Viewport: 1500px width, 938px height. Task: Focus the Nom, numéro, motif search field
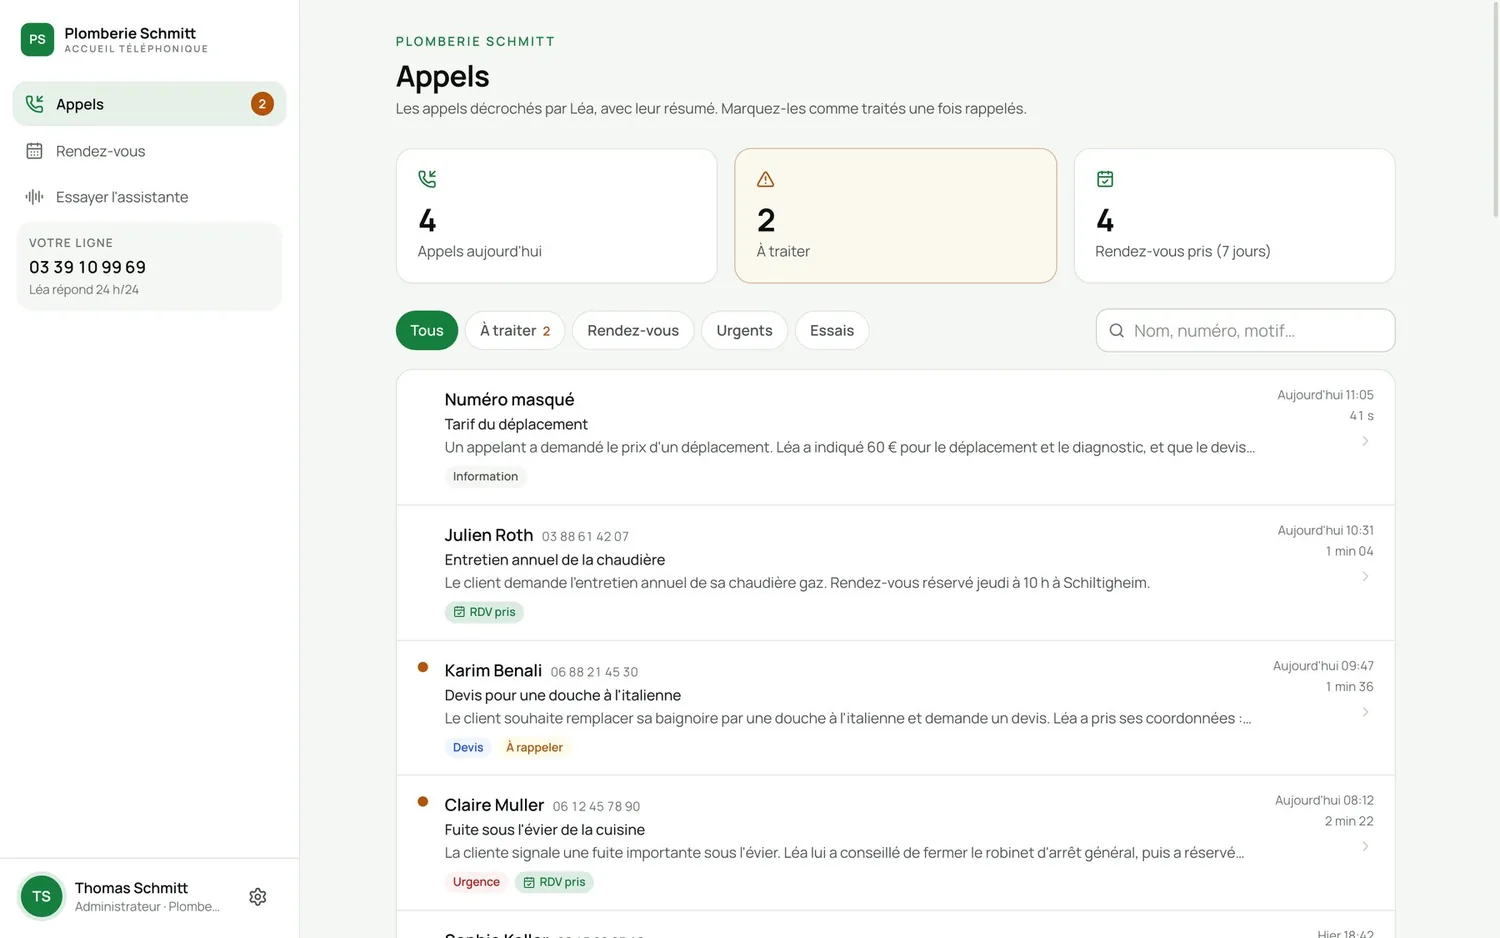1245,331
